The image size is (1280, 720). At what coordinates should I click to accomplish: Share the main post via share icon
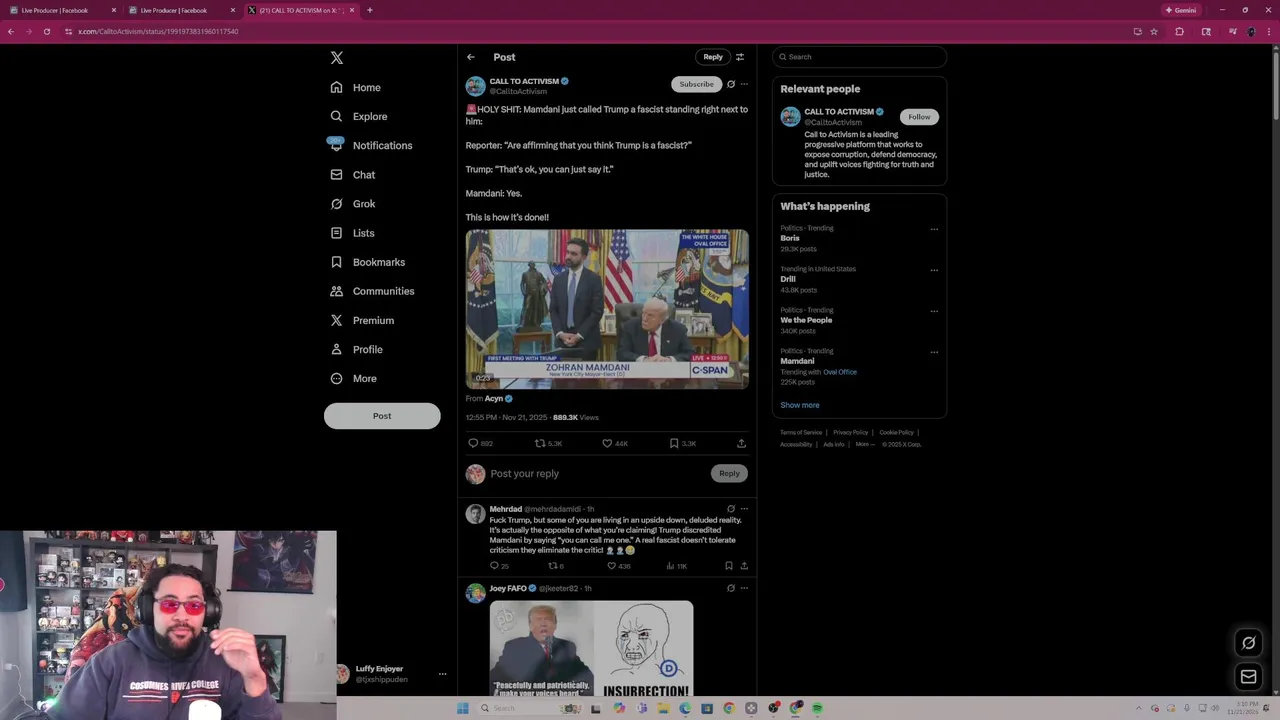click(x=741, y=443)
